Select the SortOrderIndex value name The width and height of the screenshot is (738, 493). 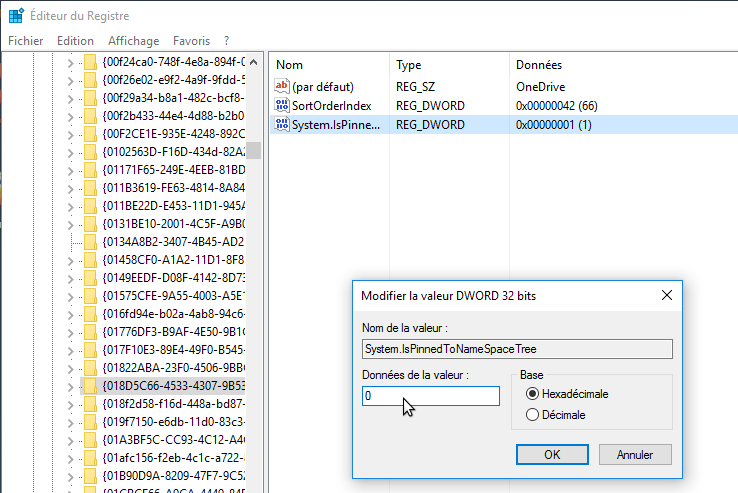click(331, 105)
